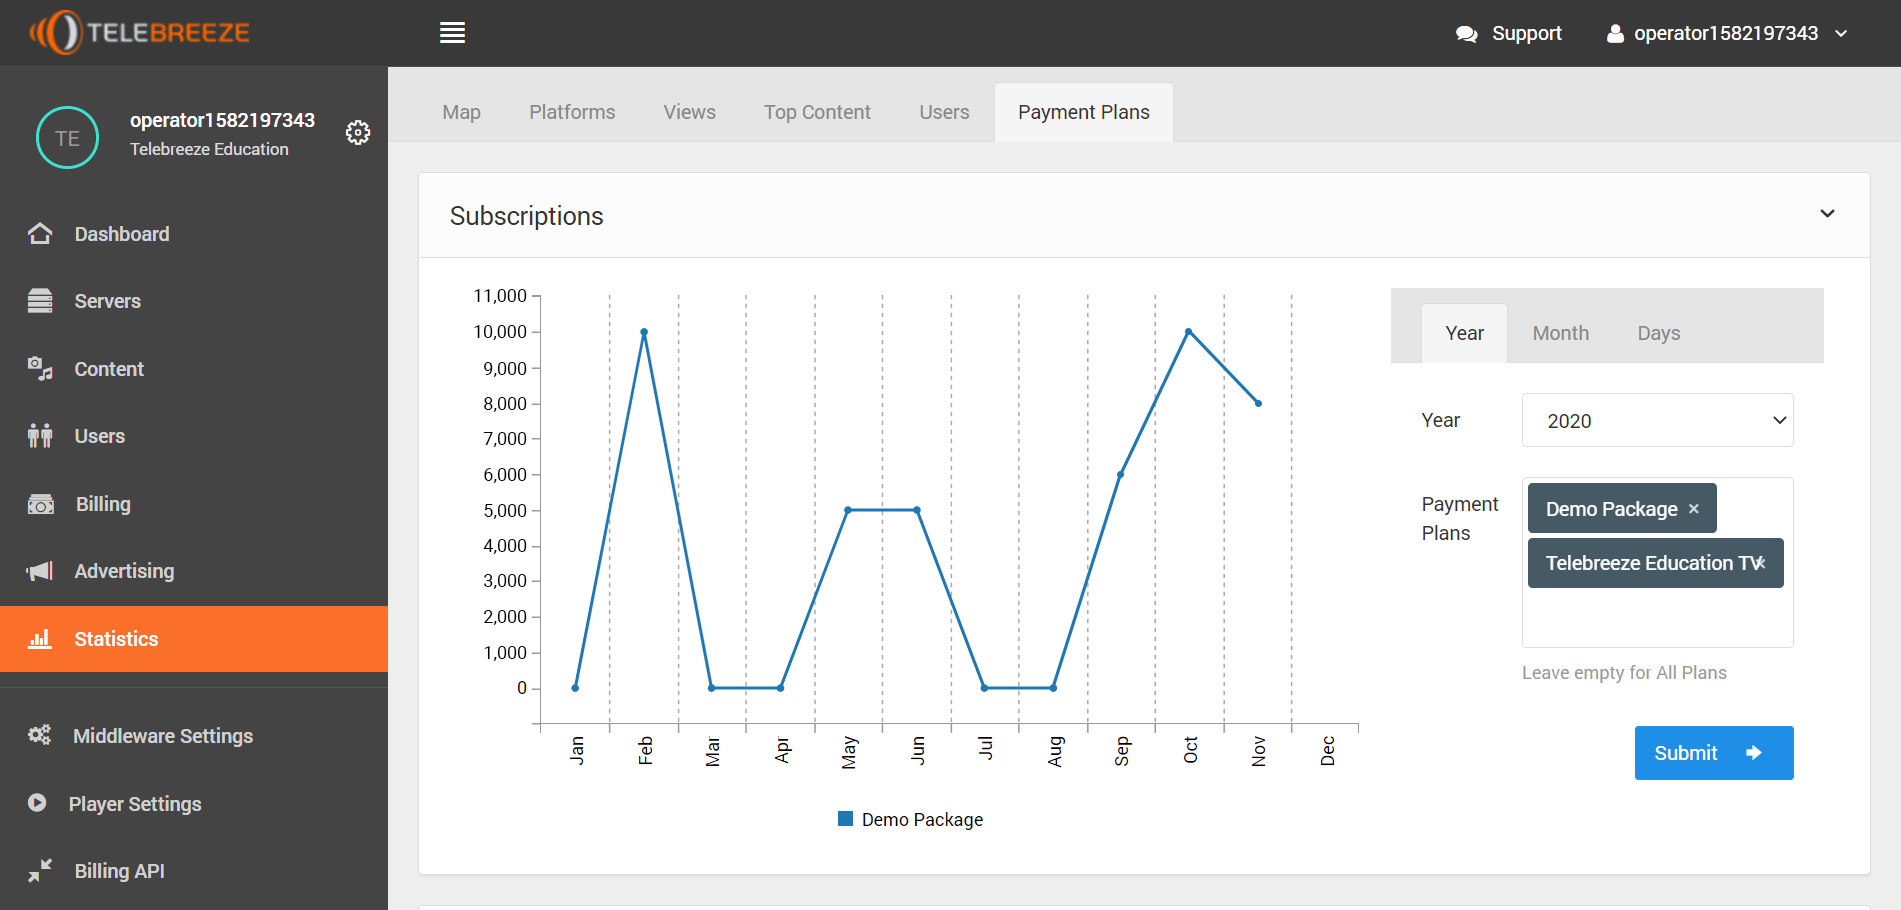Click the Telebreeze Education profile subtitle

(209, 149)
